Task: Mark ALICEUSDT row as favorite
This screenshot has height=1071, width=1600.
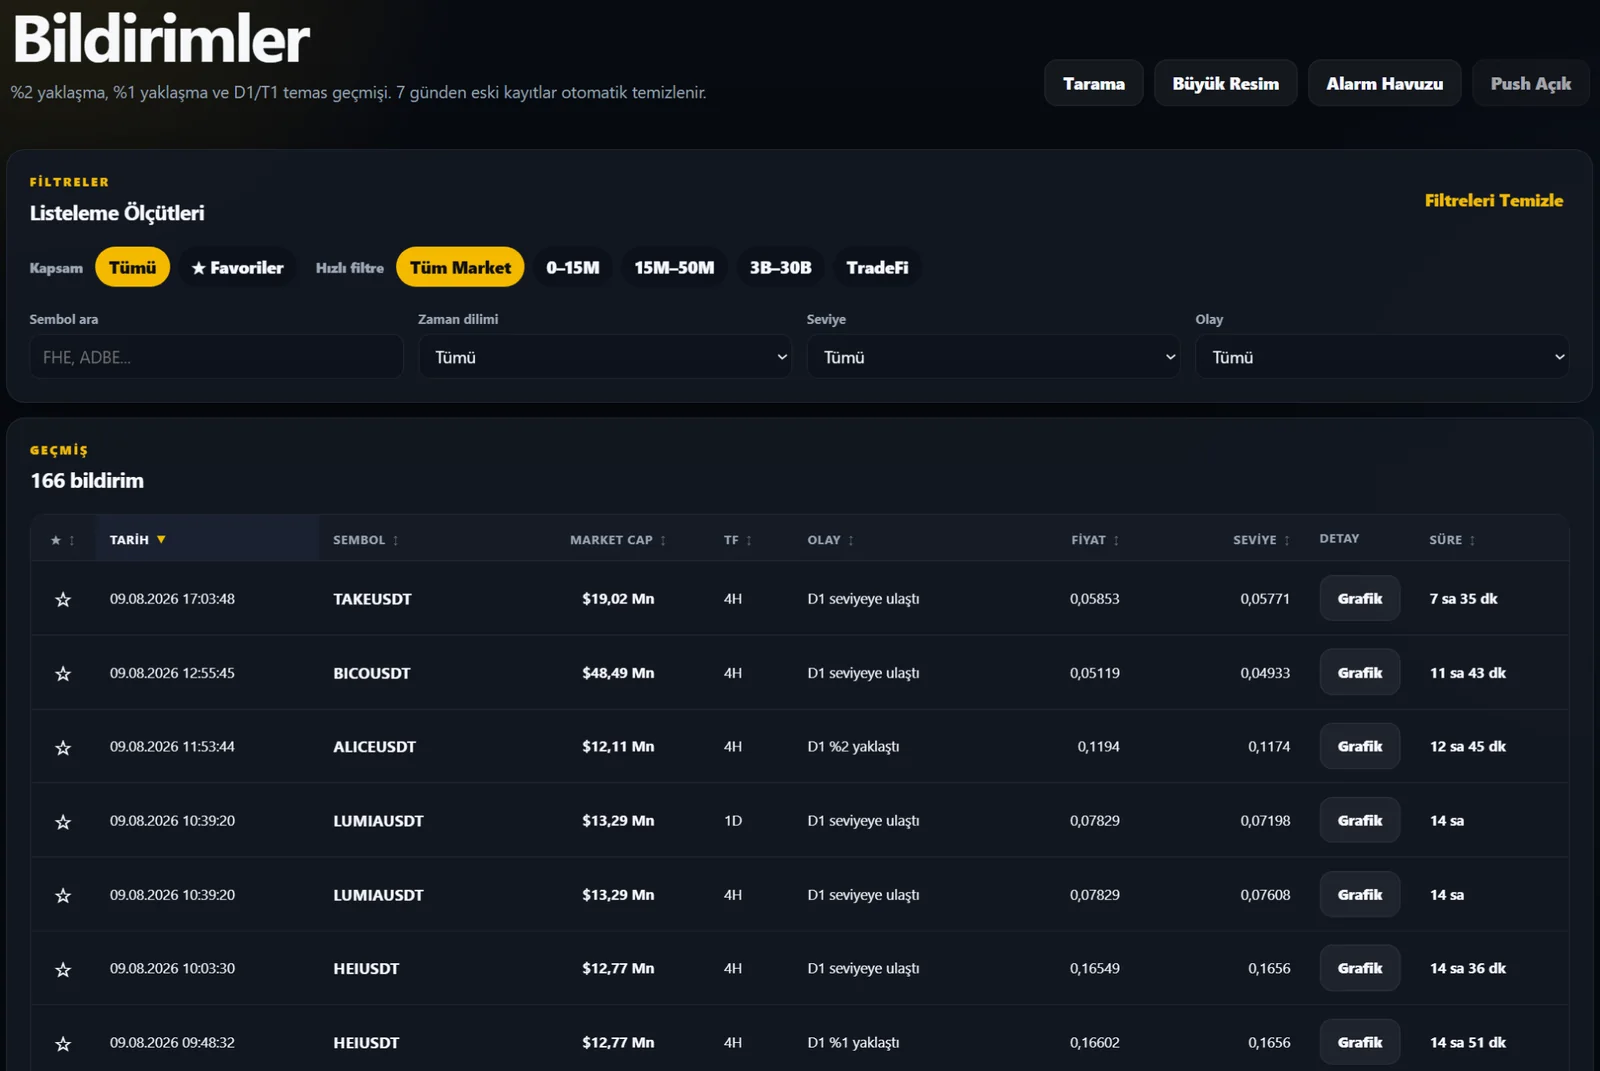Action: pyautogui.click(x=63, y=747)
